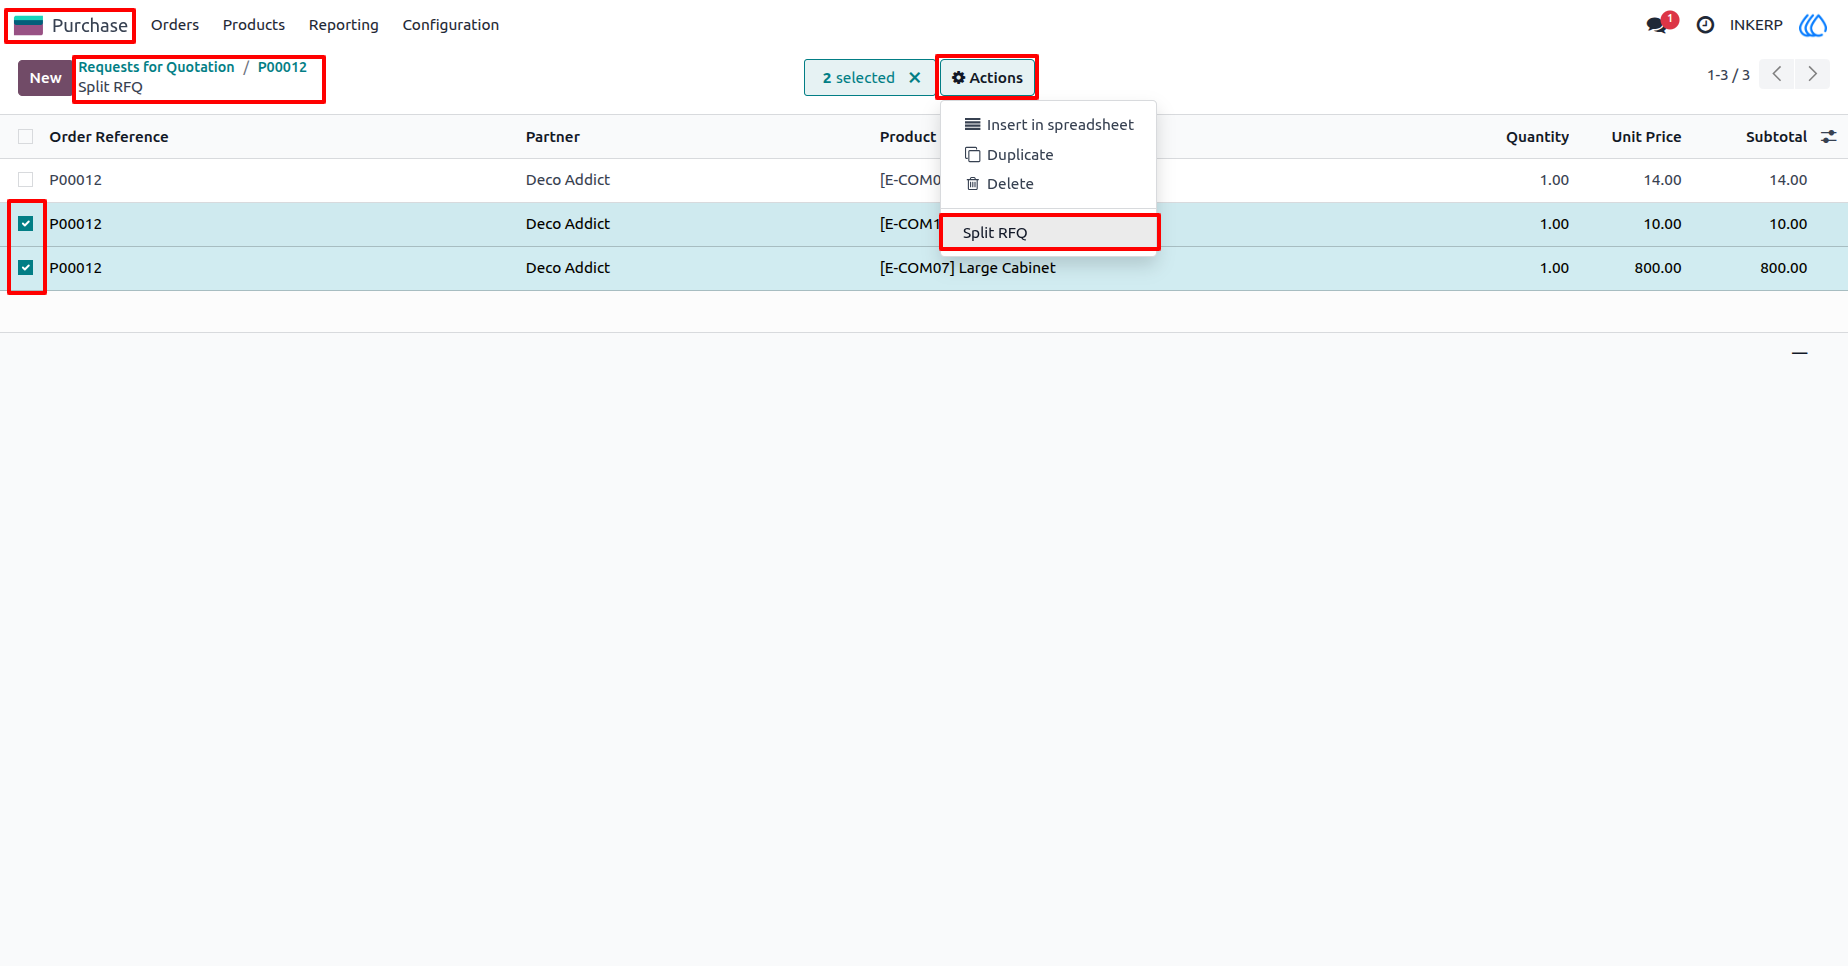
Task: Sort by Partner column header
Action: click(553, 137)
